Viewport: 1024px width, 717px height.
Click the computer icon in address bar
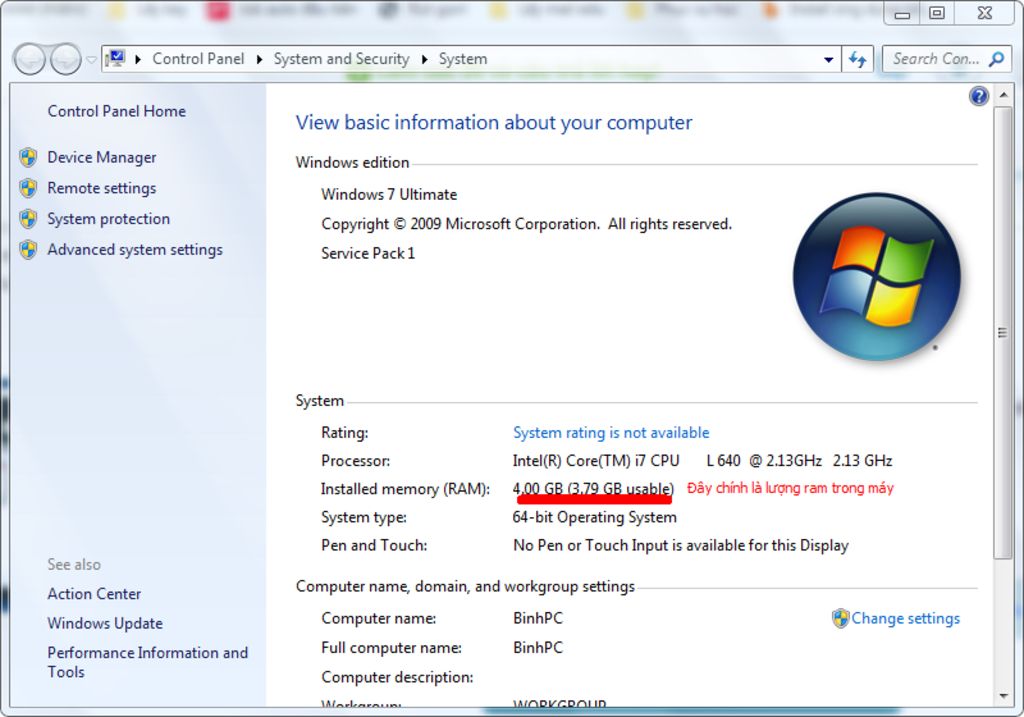116,59
